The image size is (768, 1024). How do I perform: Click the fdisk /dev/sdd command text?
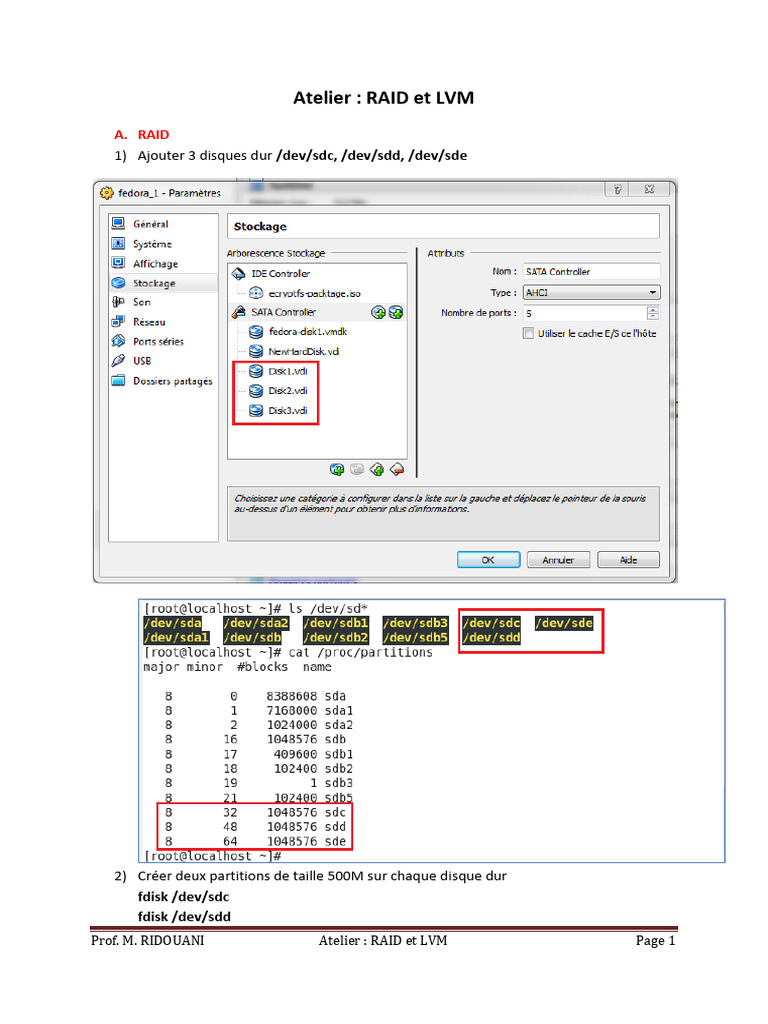(184, 917)
